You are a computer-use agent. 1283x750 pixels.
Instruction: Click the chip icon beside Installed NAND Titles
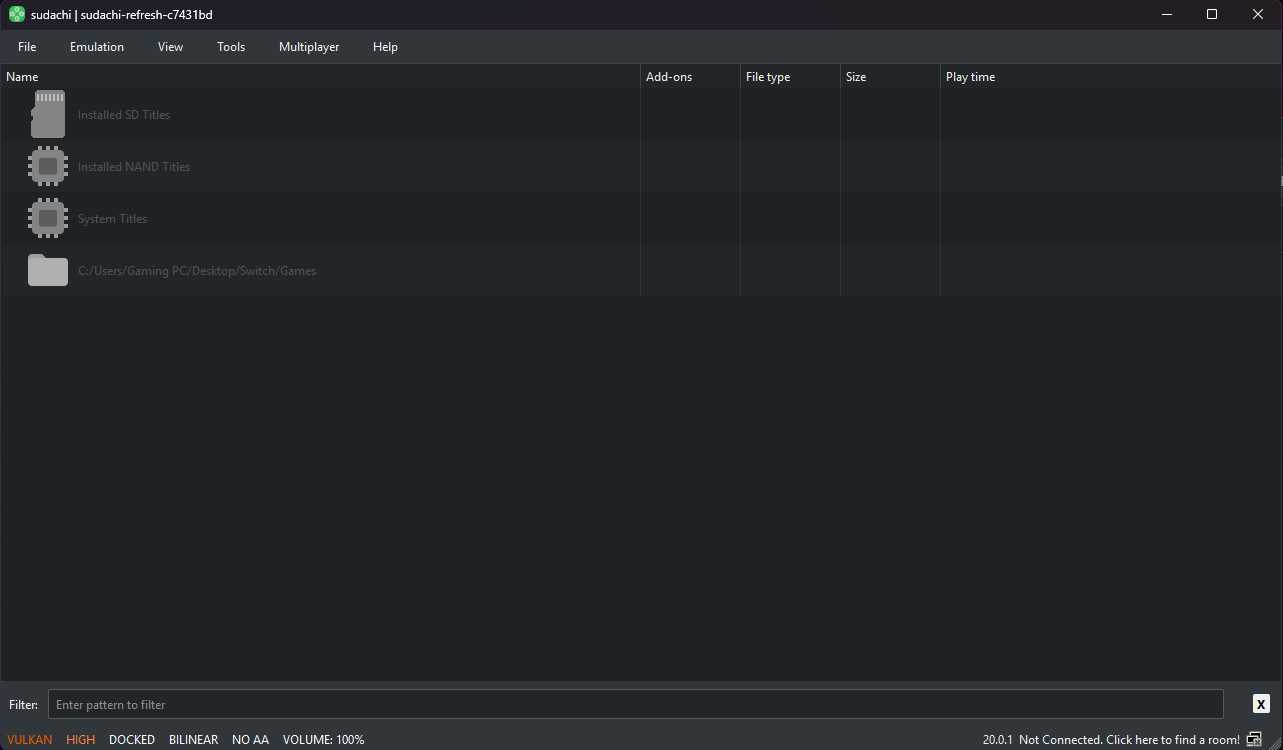click(48, 166)
